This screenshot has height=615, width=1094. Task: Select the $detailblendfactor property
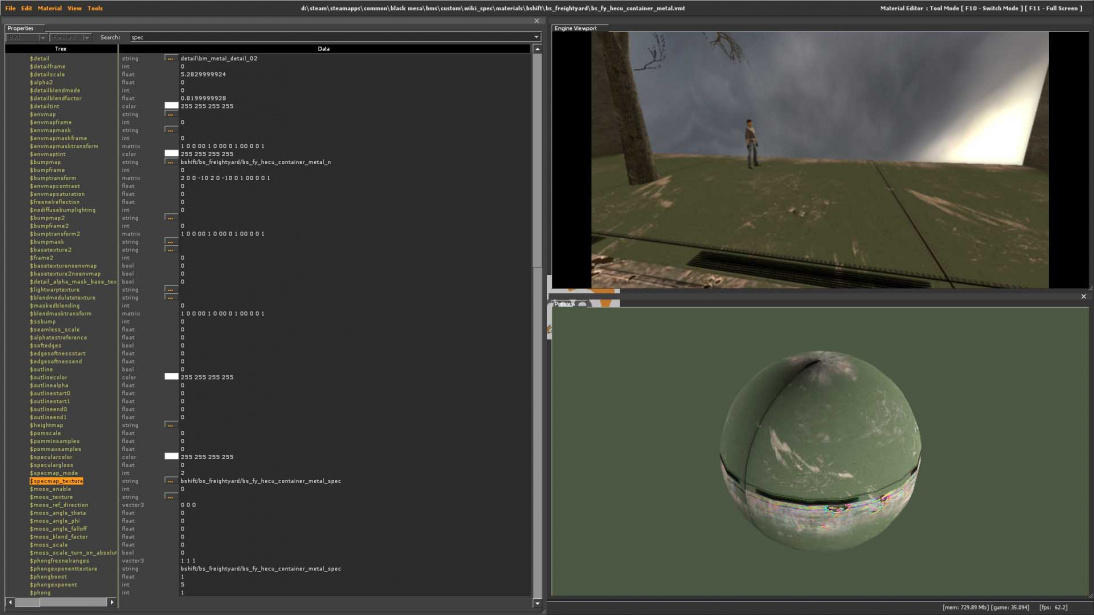(56, 98)
